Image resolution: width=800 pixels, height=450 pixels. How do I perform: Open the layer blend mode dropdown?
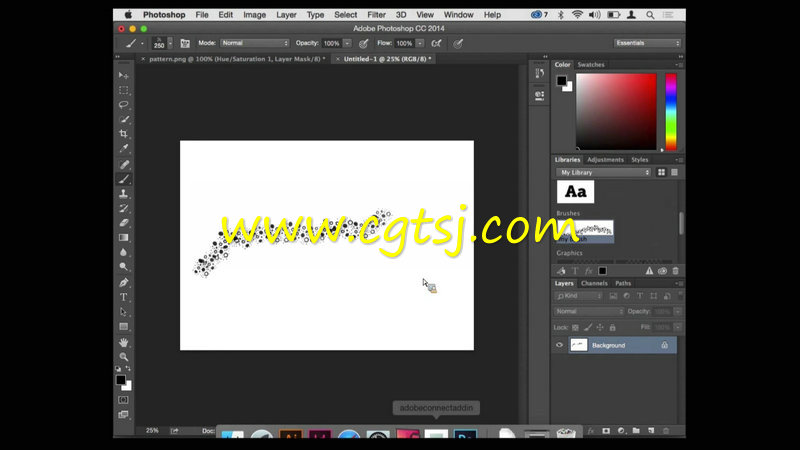589,311
